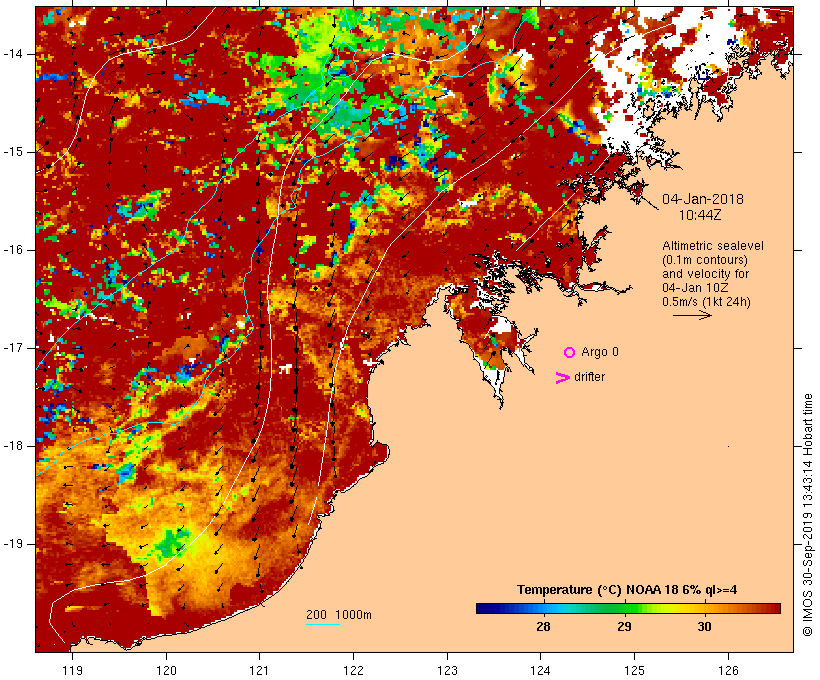Click the '30' colorbar tick label
The width and height of the screenshot is (820, 680).
[x=704, y=627]
